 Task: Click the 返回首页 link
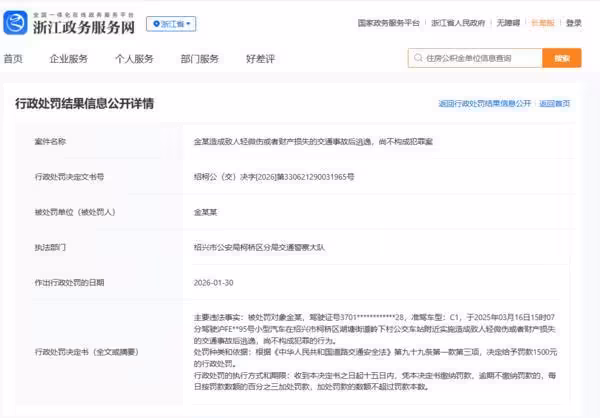(554, 103)
